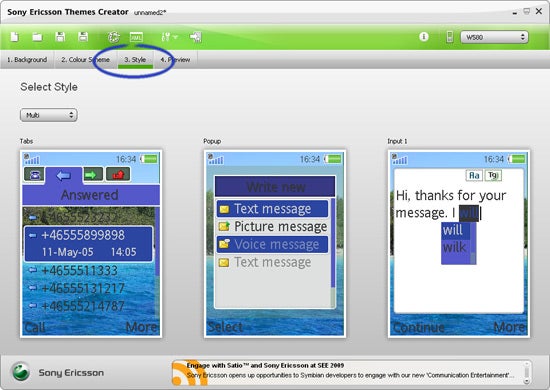The image size is (550, 390).
Task: Open the info icon in toolbar
Action: 424,36
